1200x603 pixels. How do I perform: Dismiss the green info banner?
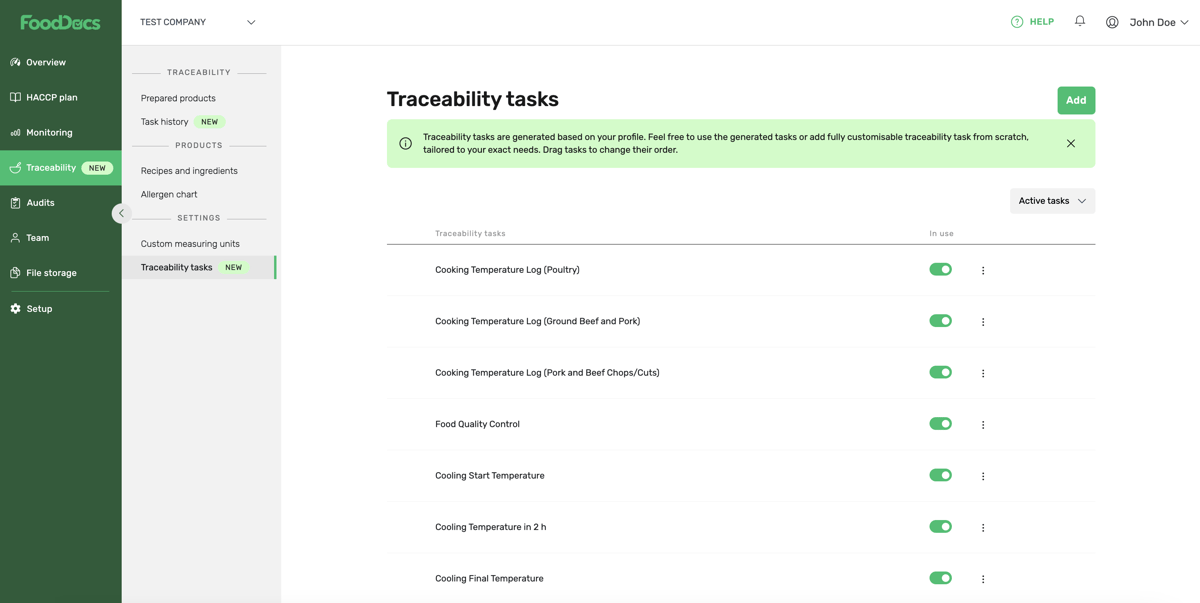(1070, 142)
